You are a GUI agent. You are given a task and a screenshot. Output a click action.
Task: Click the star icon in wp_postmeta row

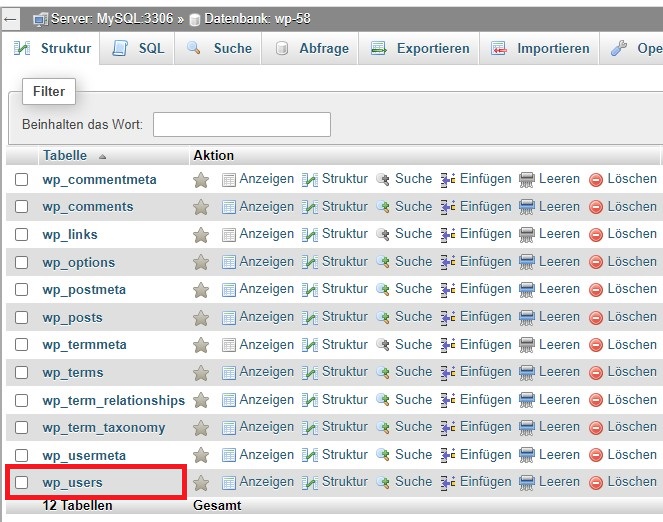coord(201,290)
